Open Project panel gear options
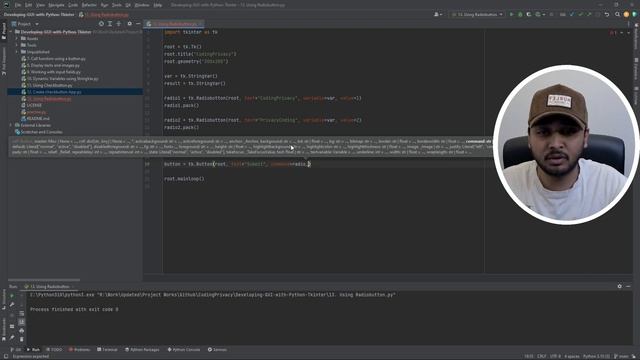The height and width of the screenshot is (360, 640). coord(129,24)
